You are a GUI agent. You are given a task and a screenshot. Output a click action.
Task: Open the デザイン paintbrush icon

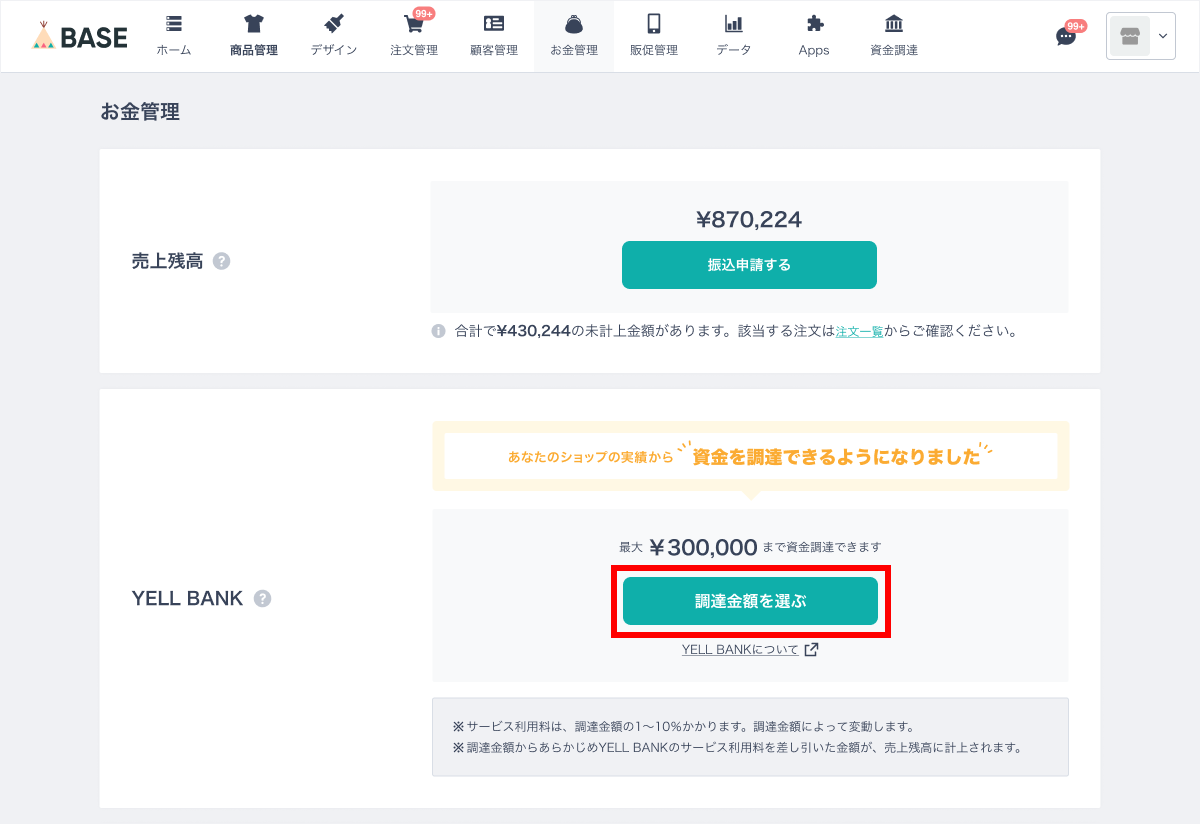(334, 24)
